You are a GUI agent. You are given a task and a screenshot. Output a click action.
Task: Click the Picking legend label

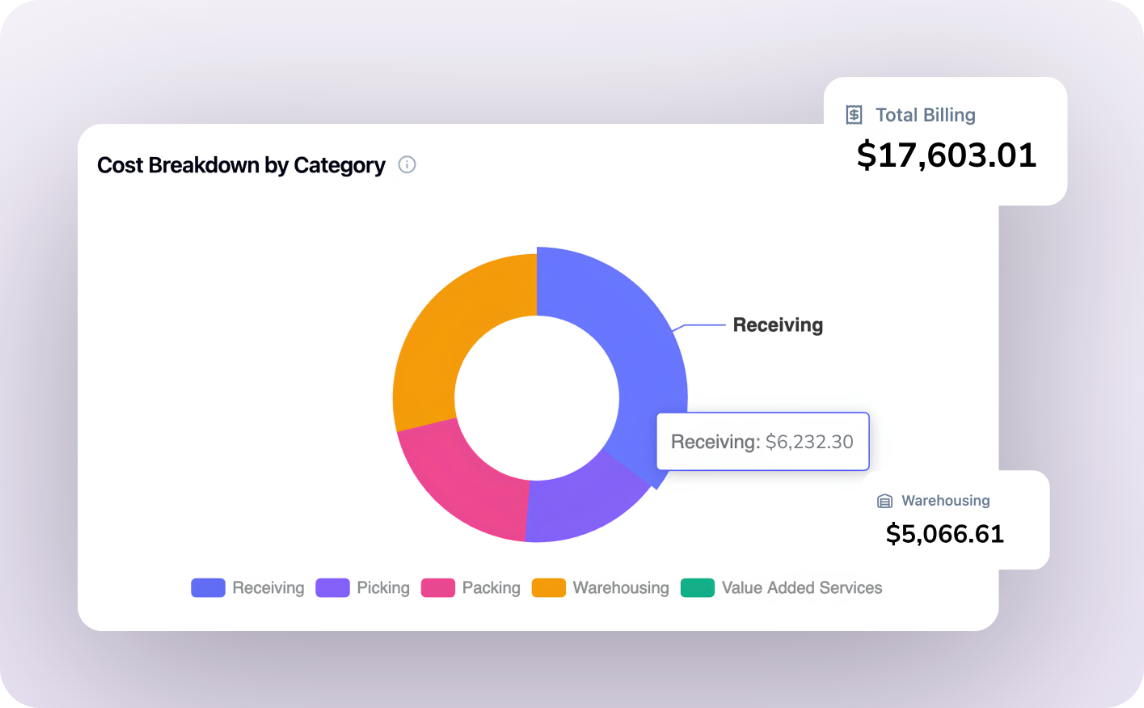383,588
